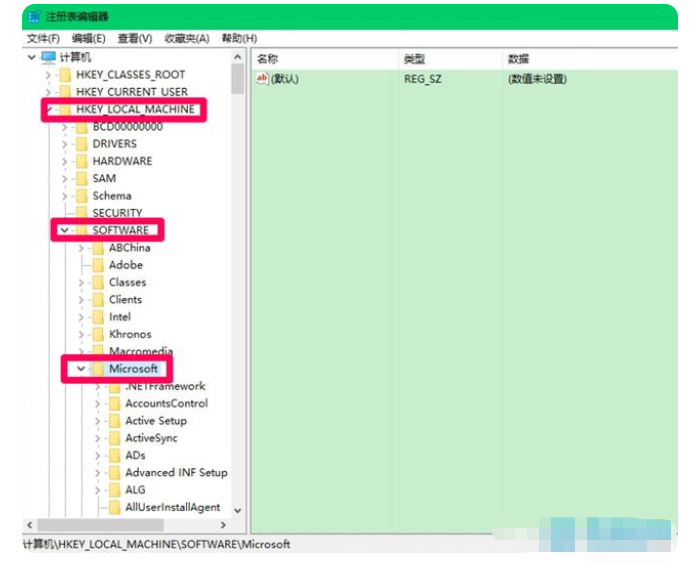
Task: Select the HARDWARE key label
Action: click(x=122, y=161)
